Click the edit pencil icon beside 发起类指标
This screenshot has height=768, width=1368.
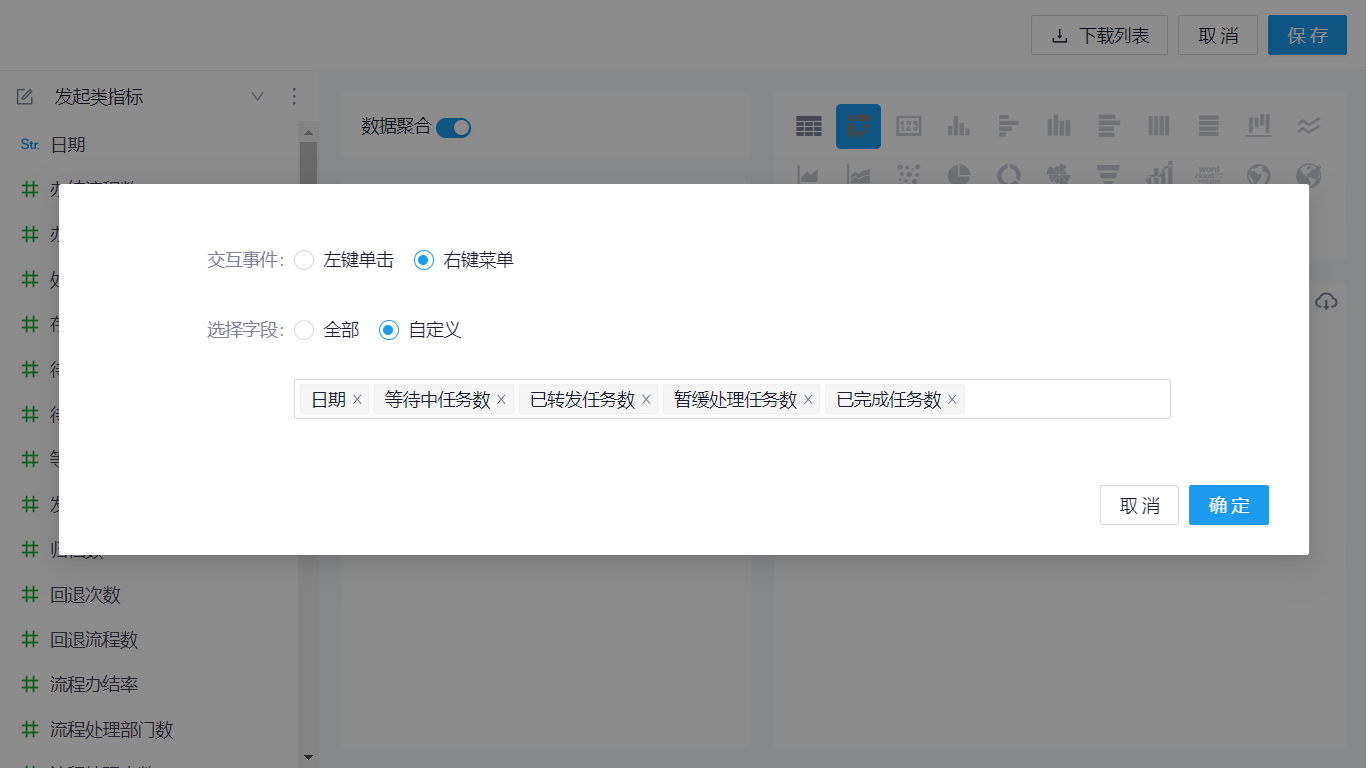[25, 97]
